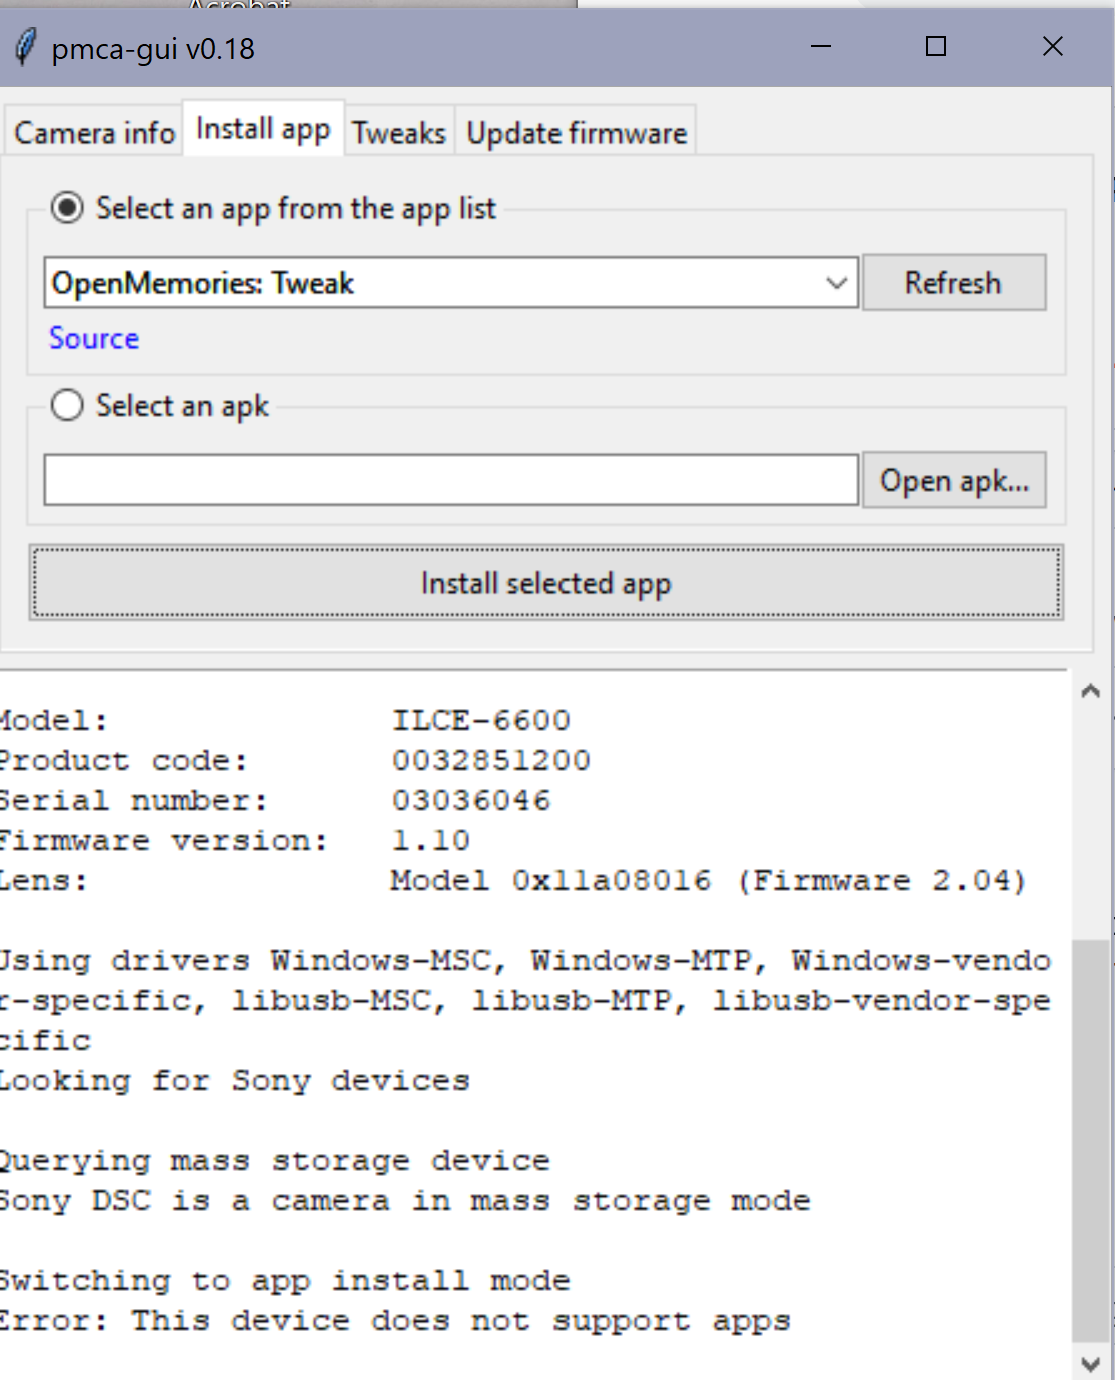Open the Tweaks tab
Viewport: 1115px width, 1380px height.
398,131
